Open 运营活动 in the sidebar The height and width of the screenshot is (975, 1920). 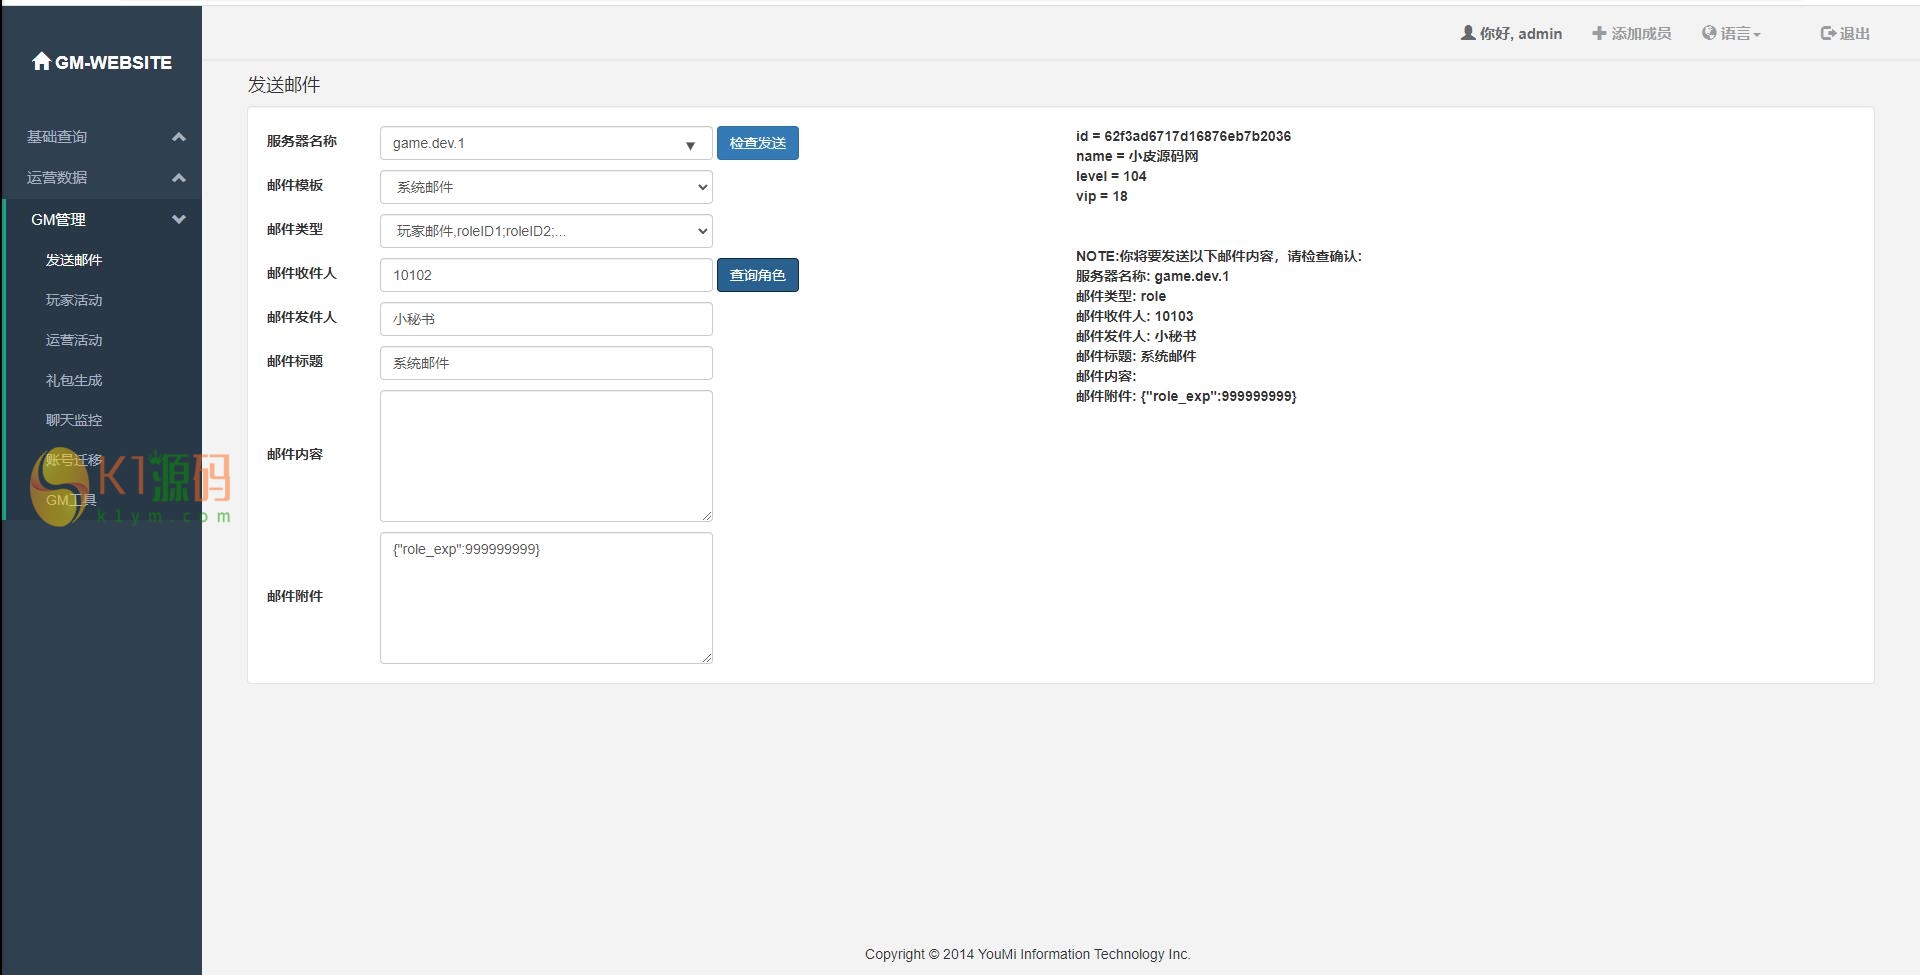click(x=74, y=340)
